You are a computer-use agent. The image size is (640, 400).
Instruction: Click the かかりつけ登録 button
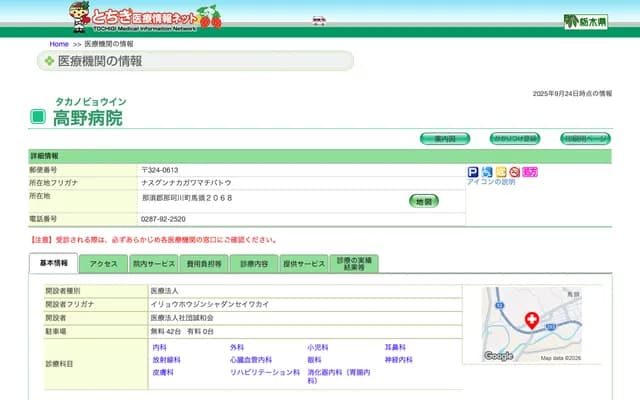(514, 139)
